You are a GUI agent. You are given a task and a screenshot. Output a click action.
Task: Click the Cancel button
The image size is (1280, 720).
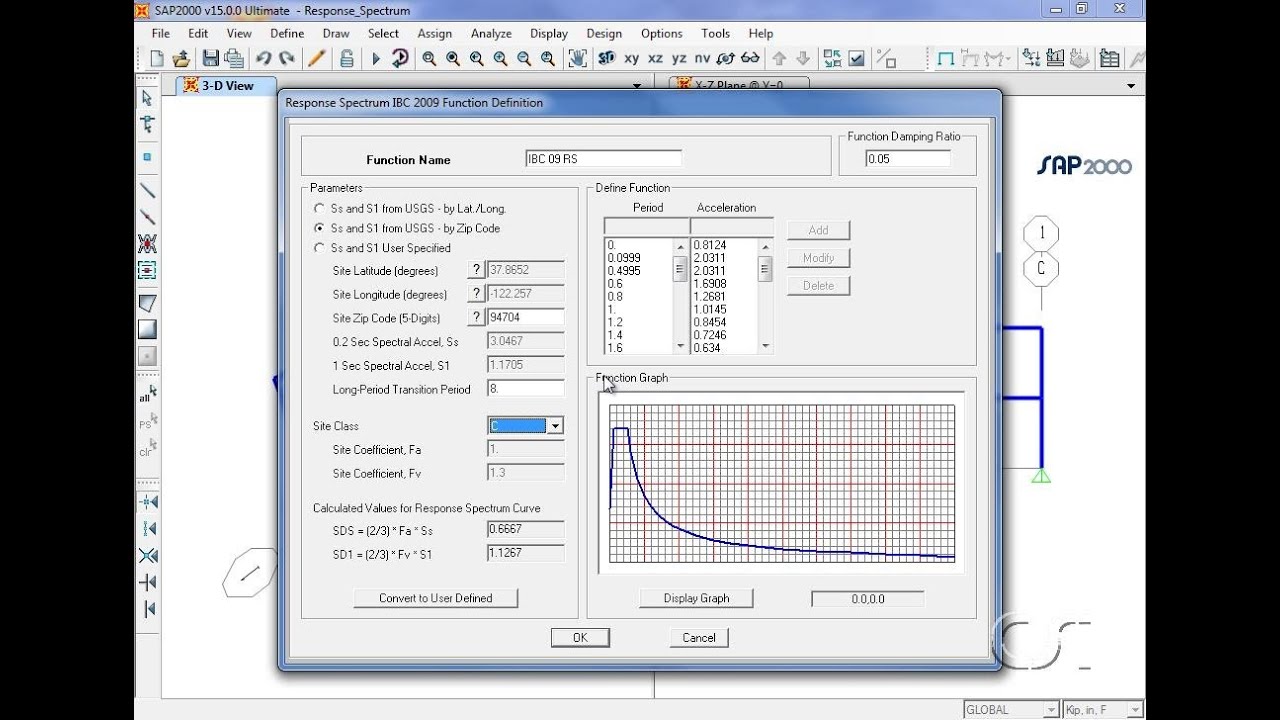[x=699, y=638]
